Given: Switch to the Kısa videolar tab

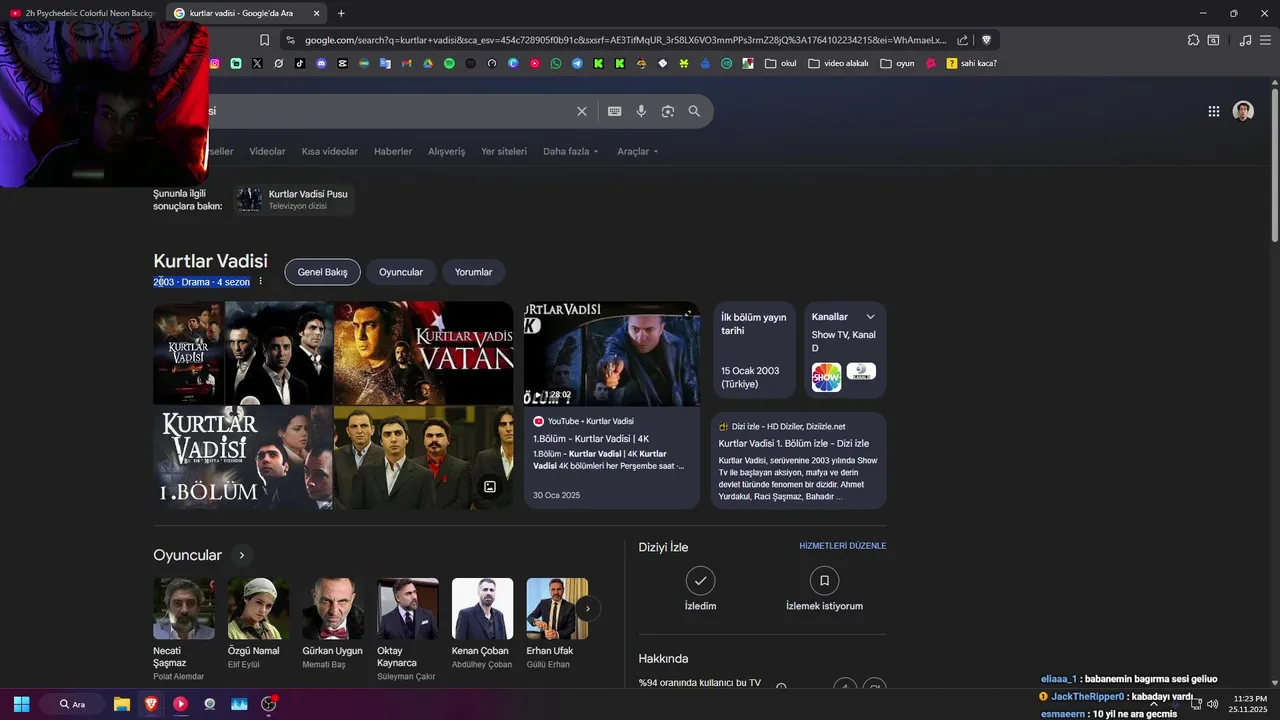Looking at the screenshot, I should (330, 151).
